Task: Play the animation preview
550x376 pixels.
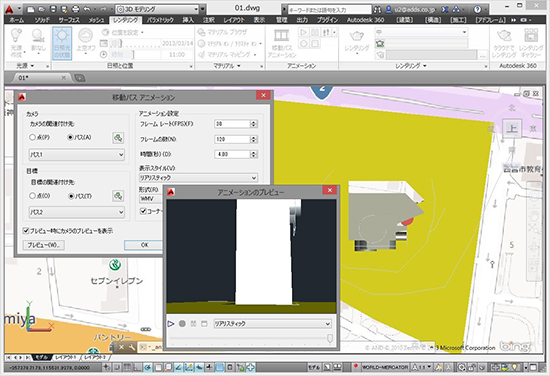Action: (x=171, y=323)
